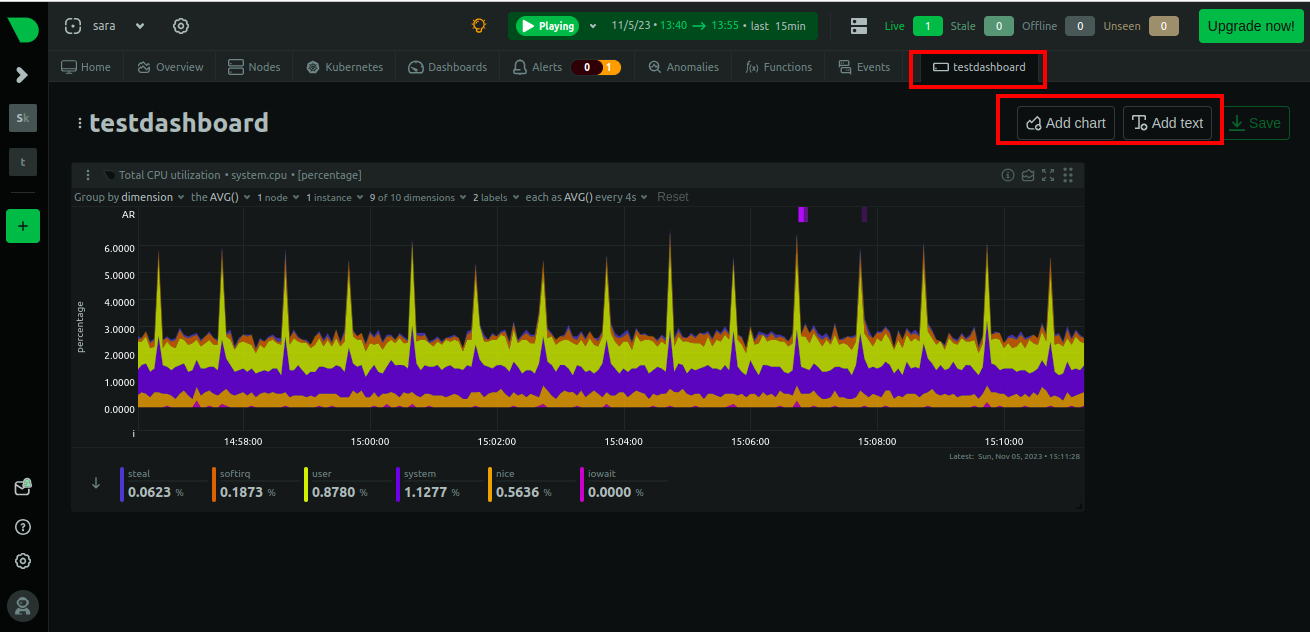Click the Netdata logo icon
The width and height of the screenshot is (1310, 632).
[x=23, y=29]
